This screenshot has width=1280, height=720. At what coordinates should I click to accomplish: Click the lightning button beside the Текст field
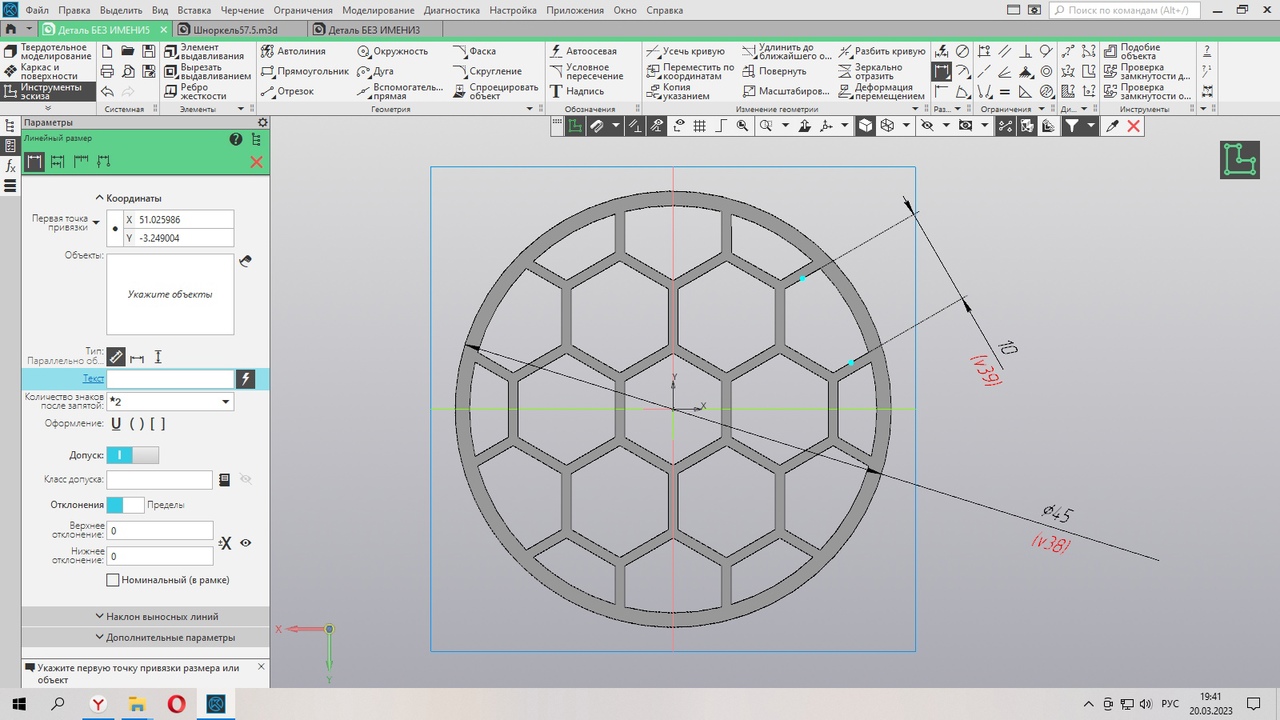coord(245,379)
